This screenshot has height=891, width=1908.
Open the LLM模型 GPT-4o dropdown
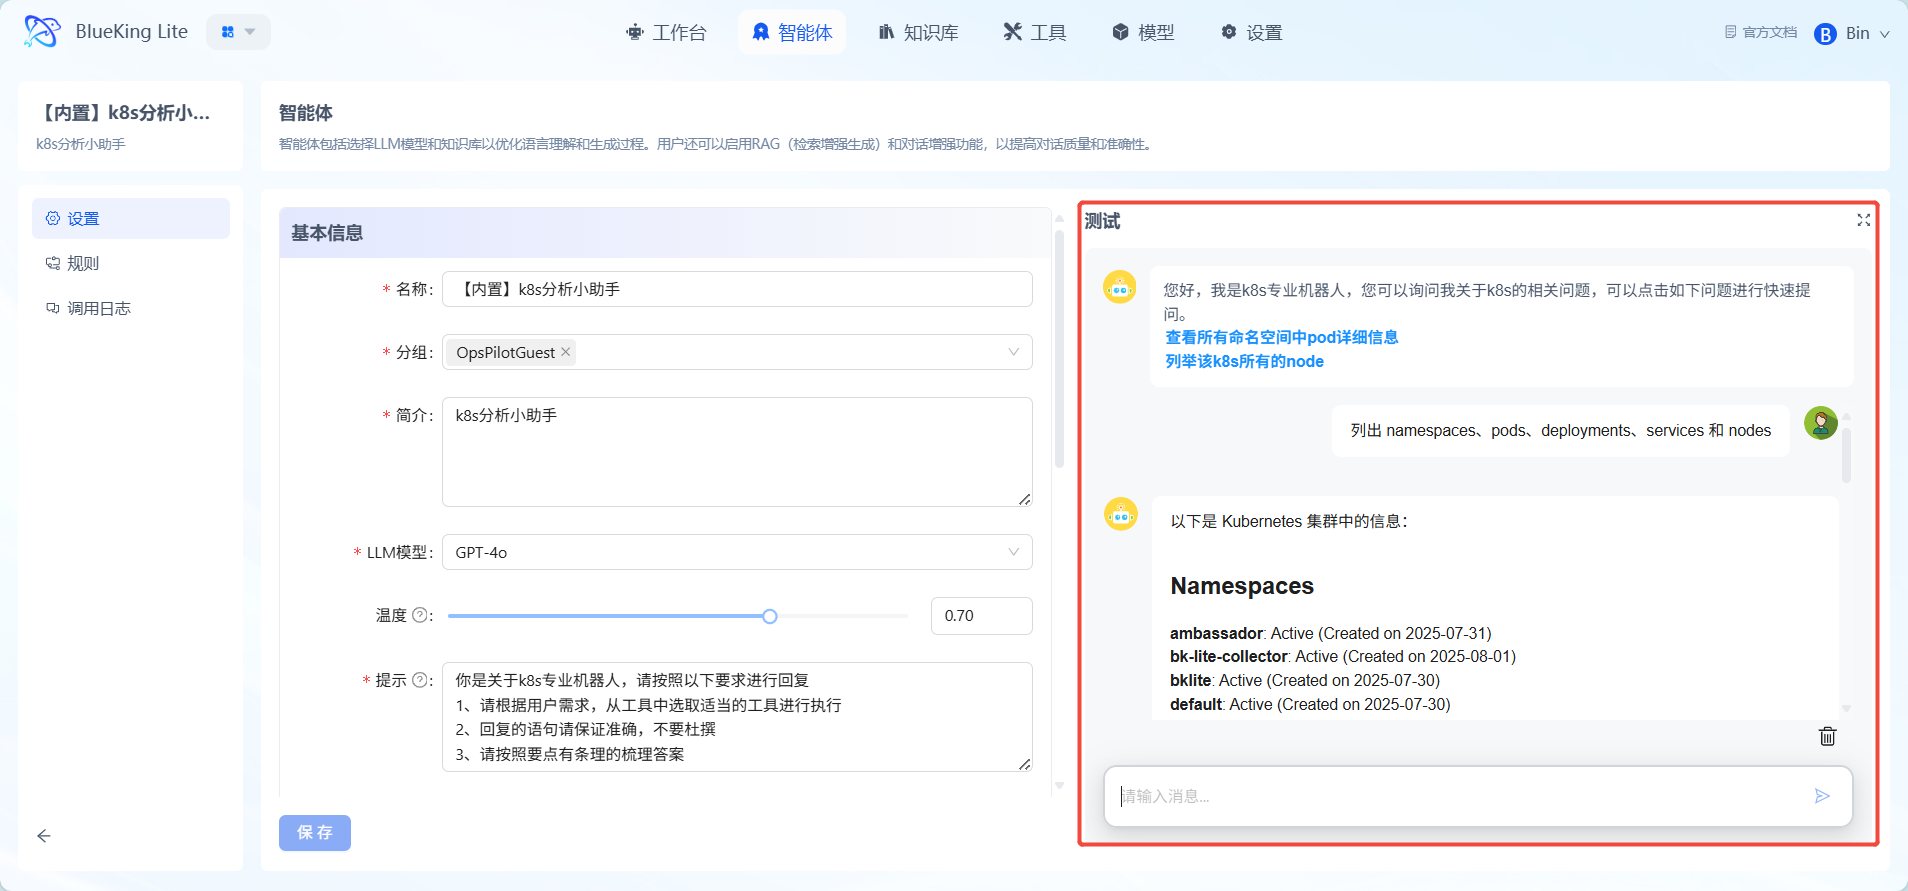click(1013, 552)
